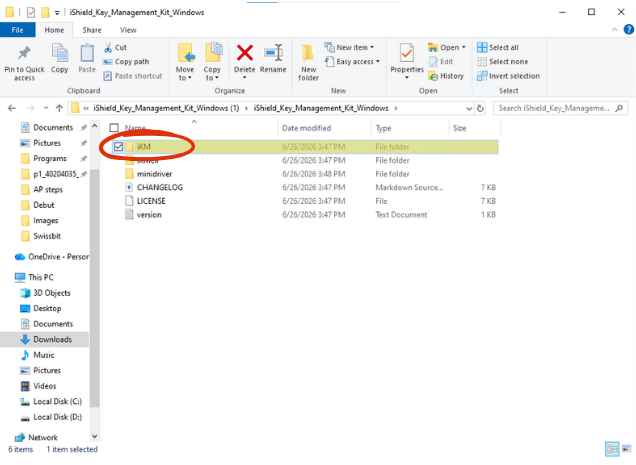This screenshot has width=636, height=465.
Task: Click iShield_Key_Management_Kit_Windows (1) in address bar
Action: pyautogui.click(x=166, y=108)
